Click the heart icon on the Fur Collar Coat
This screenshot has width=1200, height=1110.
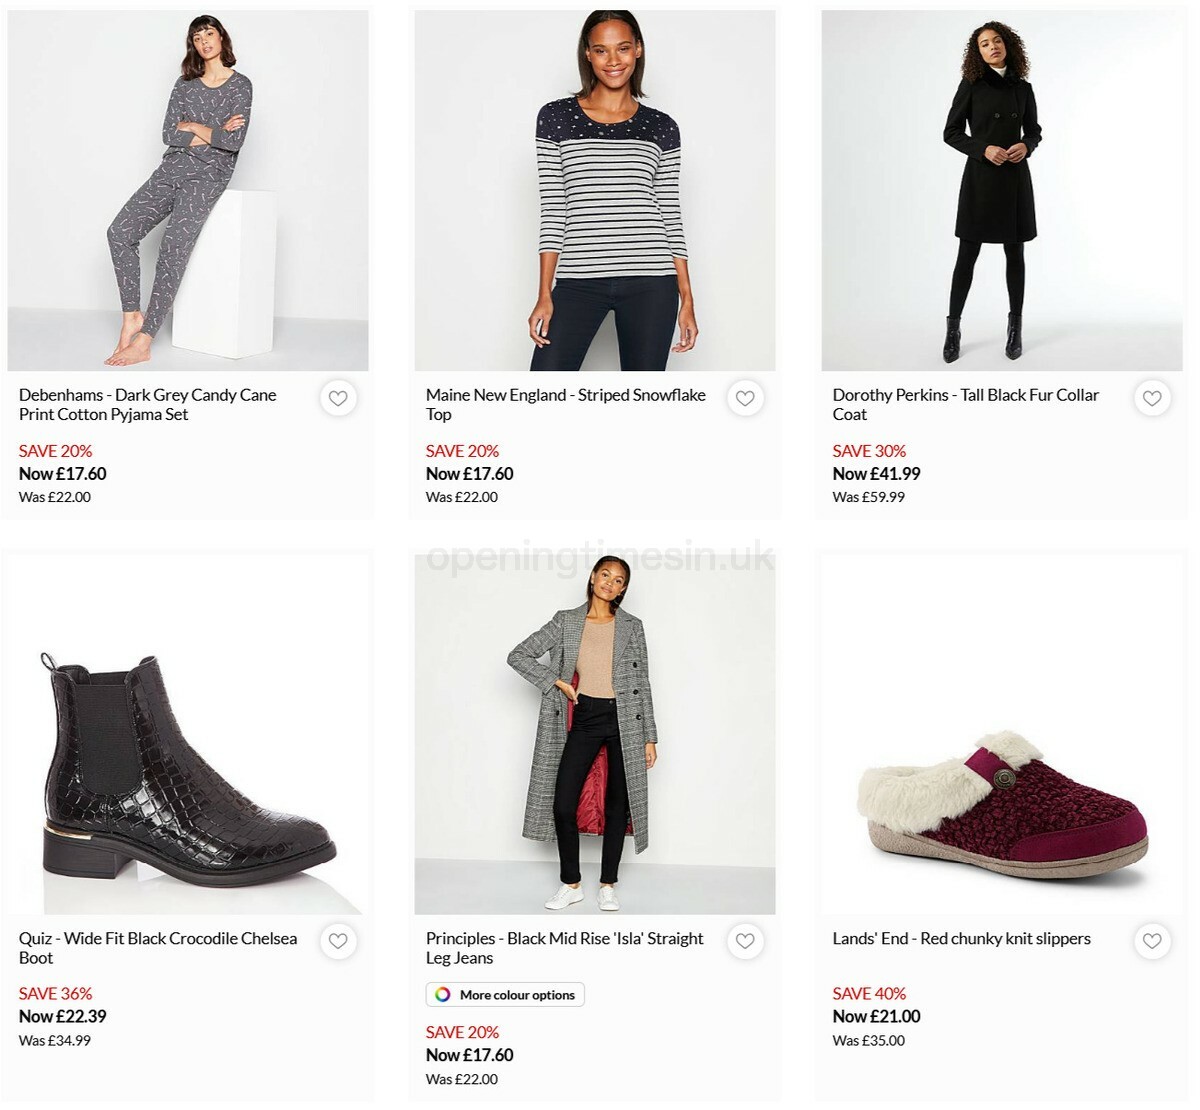click(x=1152, y=398)
